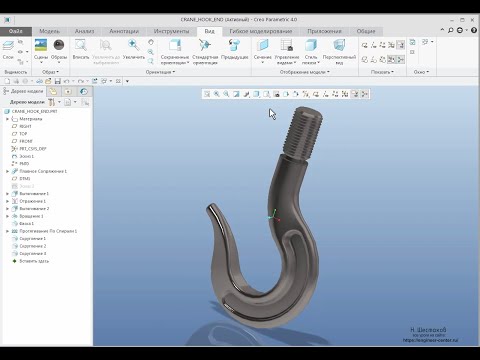The height and width of the screenshot is (360, 480).
Task: Click the undo arrow in quick access toolbar
Action: [x=66, y=81]
